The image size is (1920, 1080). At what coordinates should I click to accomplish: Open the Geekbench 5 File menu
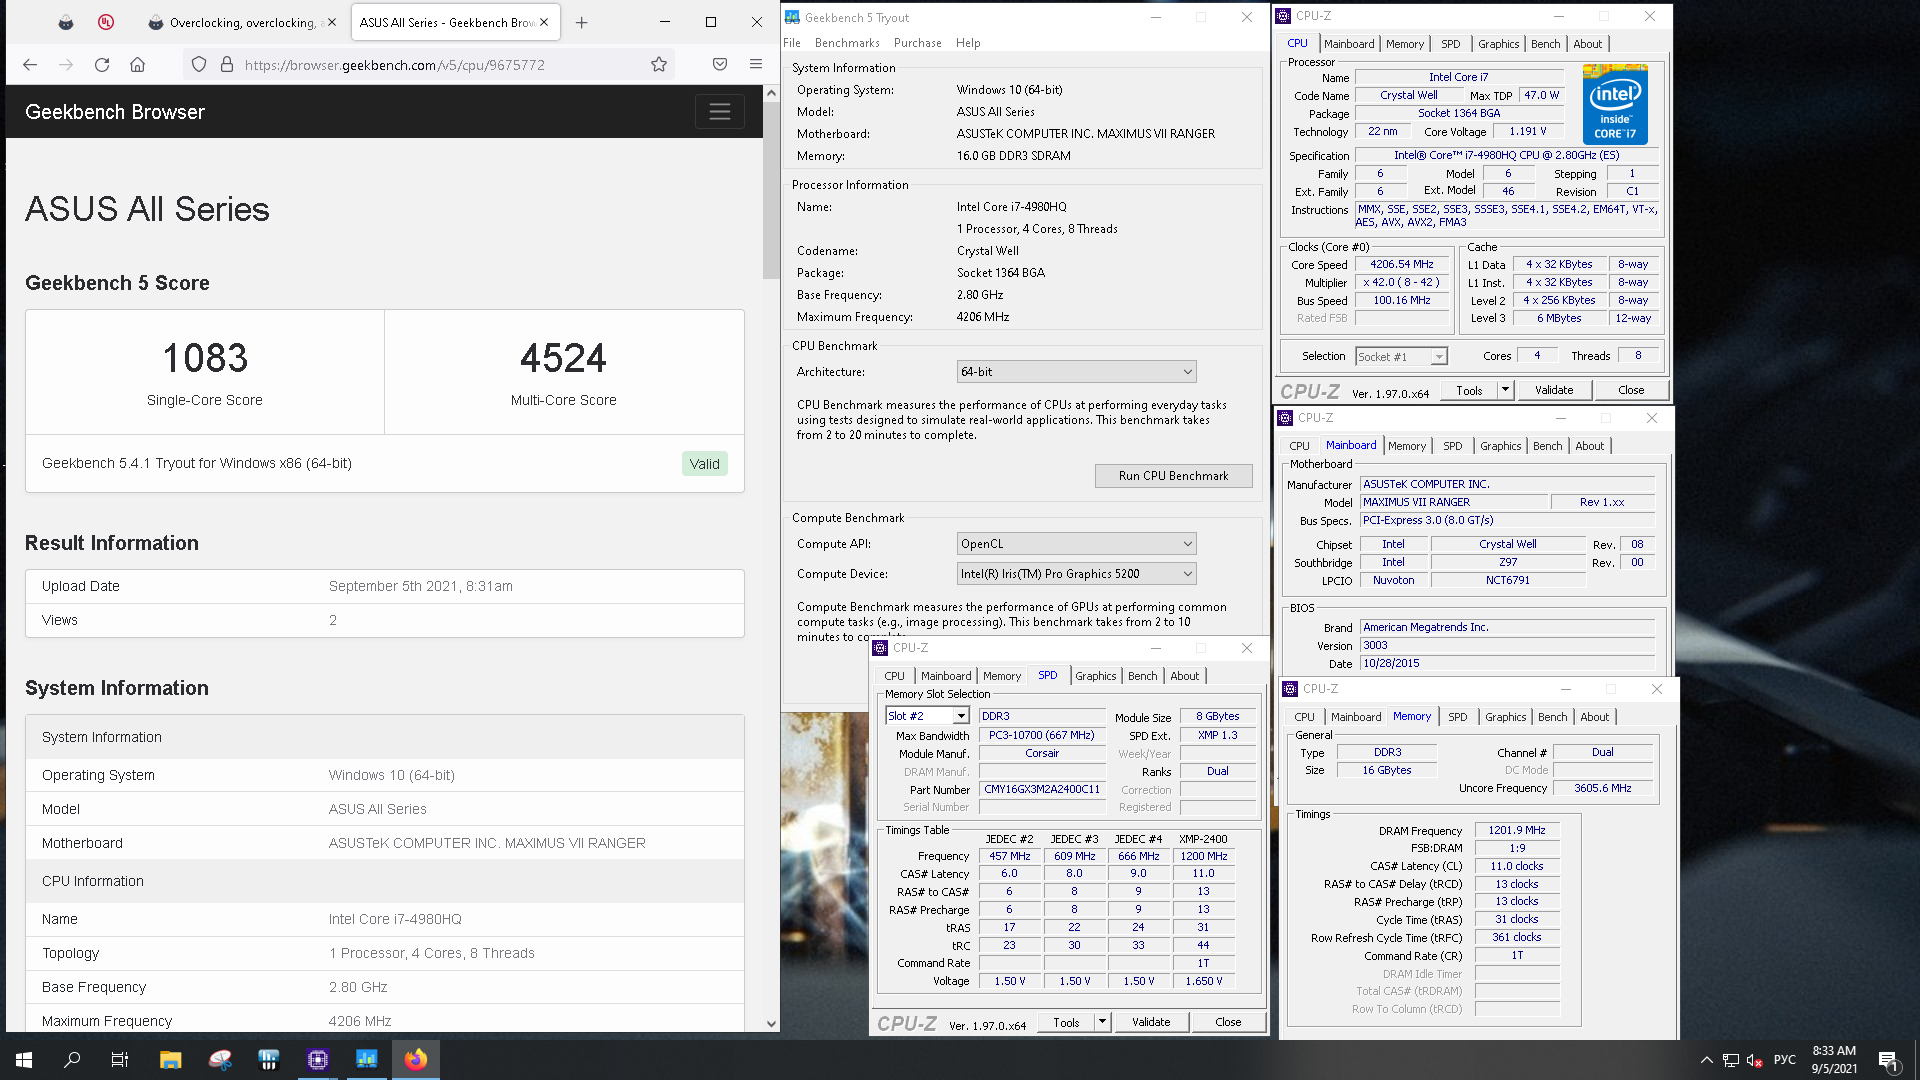pos(792,43)
